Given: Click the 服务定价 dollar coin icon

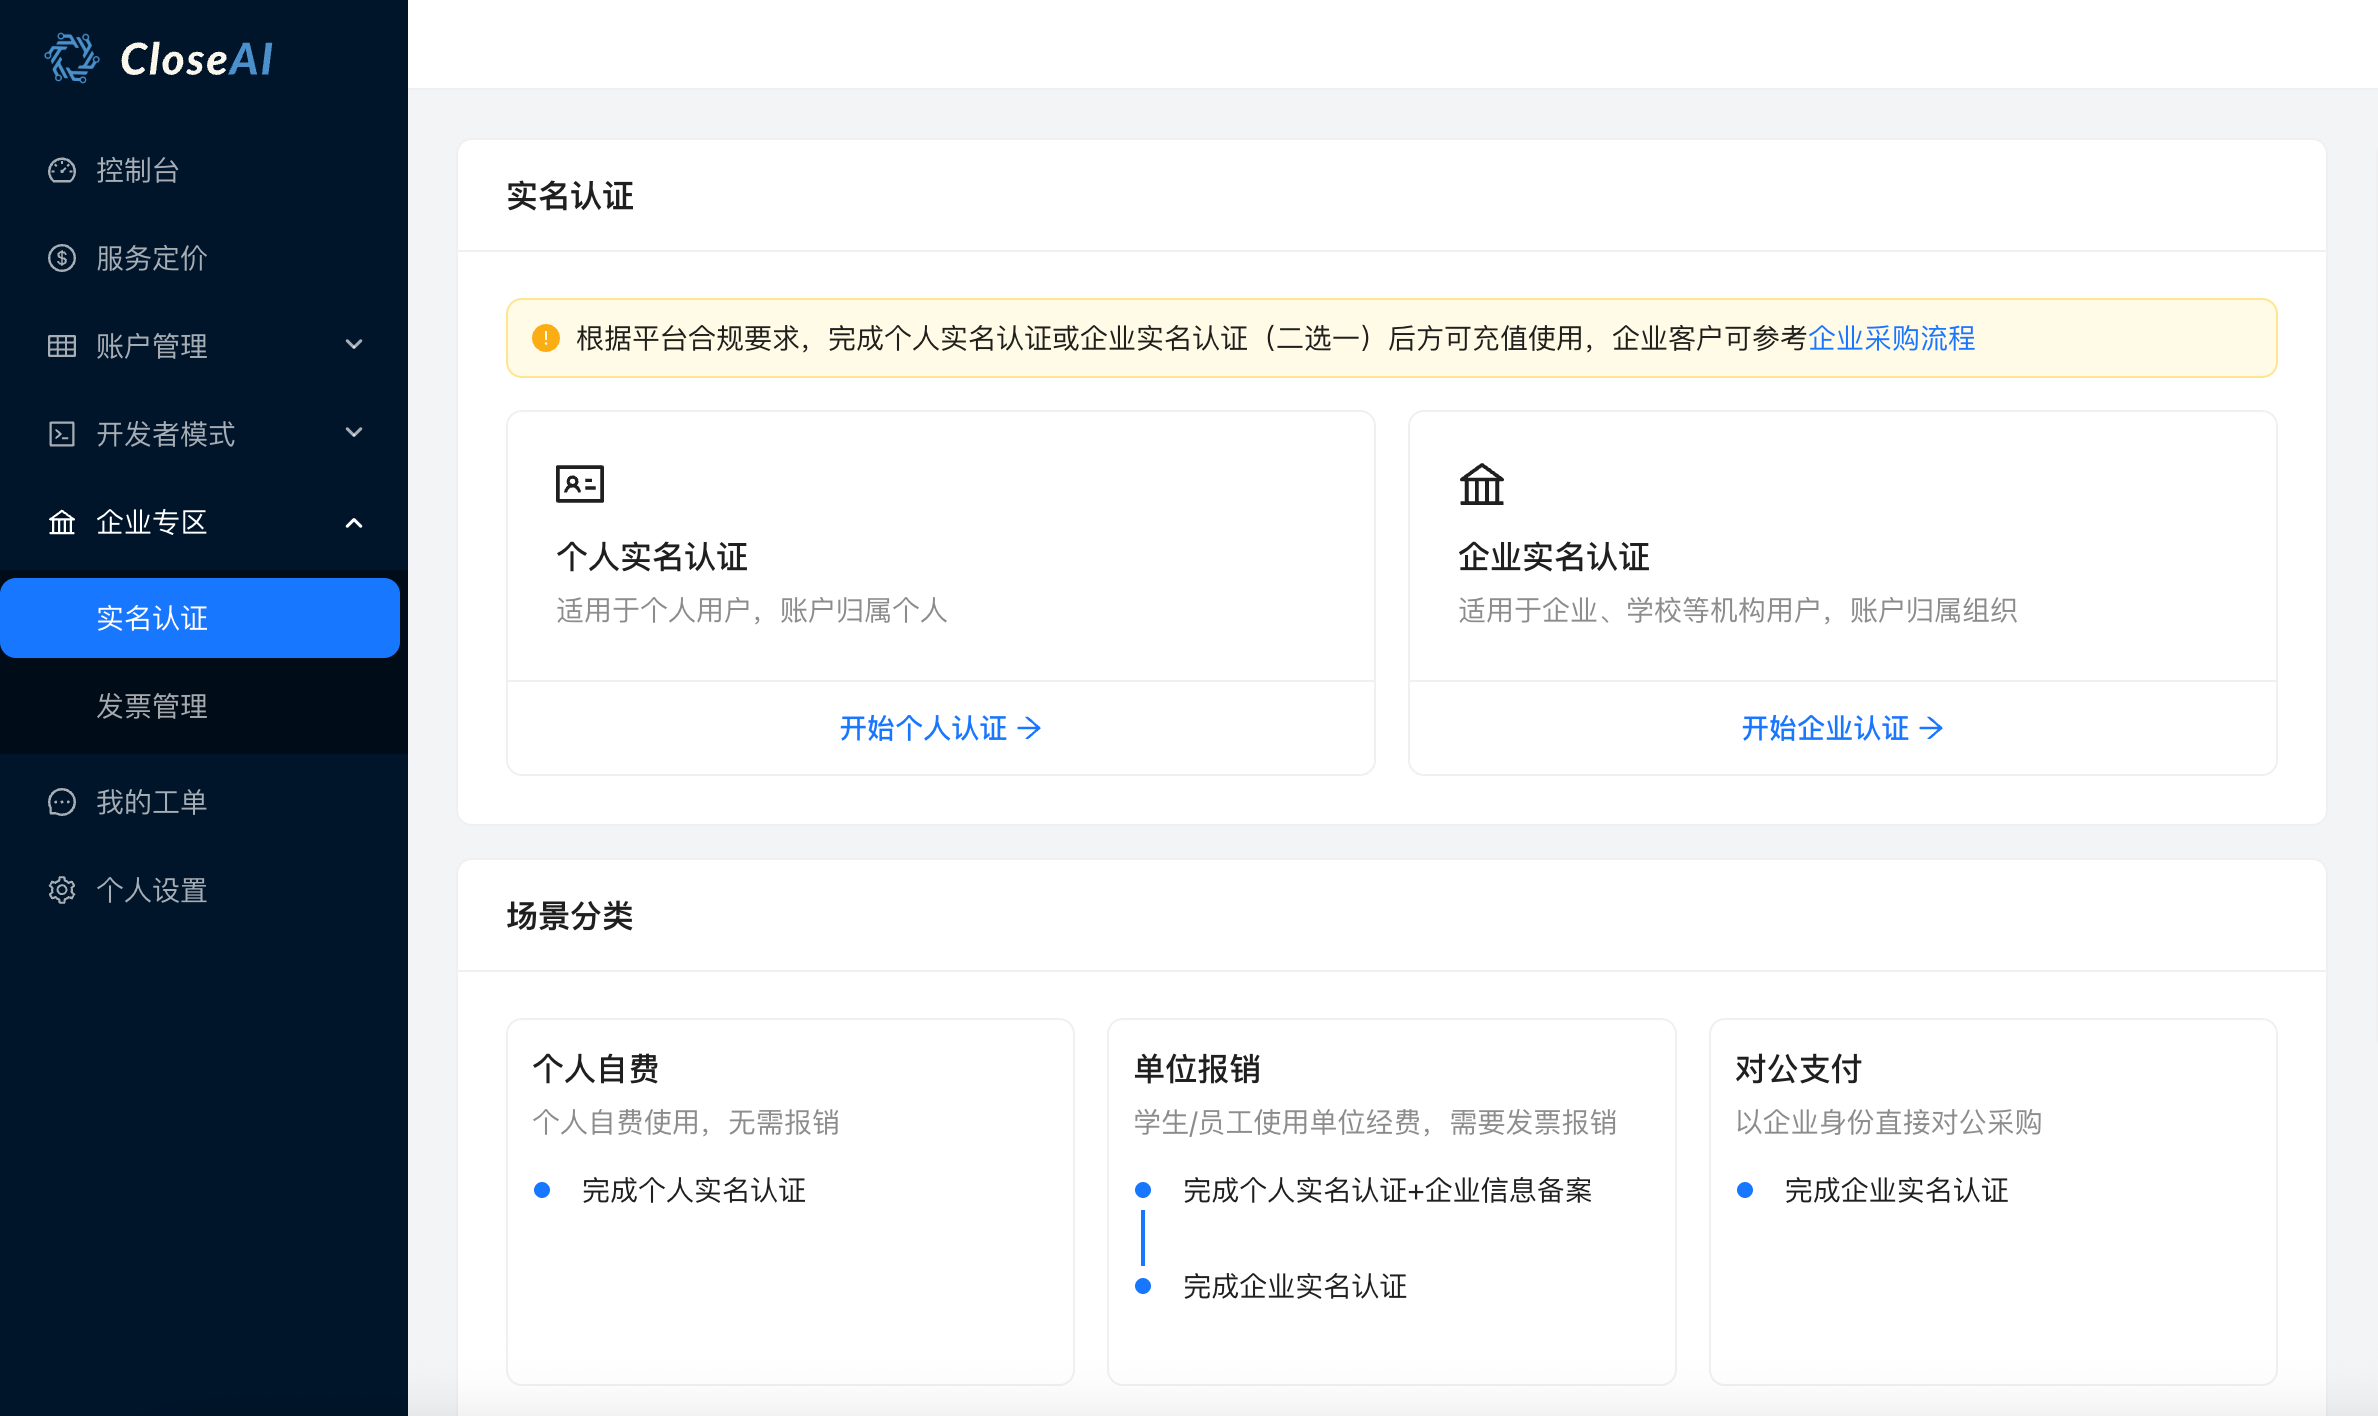Looking at the screenshot, I should (x=62, y=259).
